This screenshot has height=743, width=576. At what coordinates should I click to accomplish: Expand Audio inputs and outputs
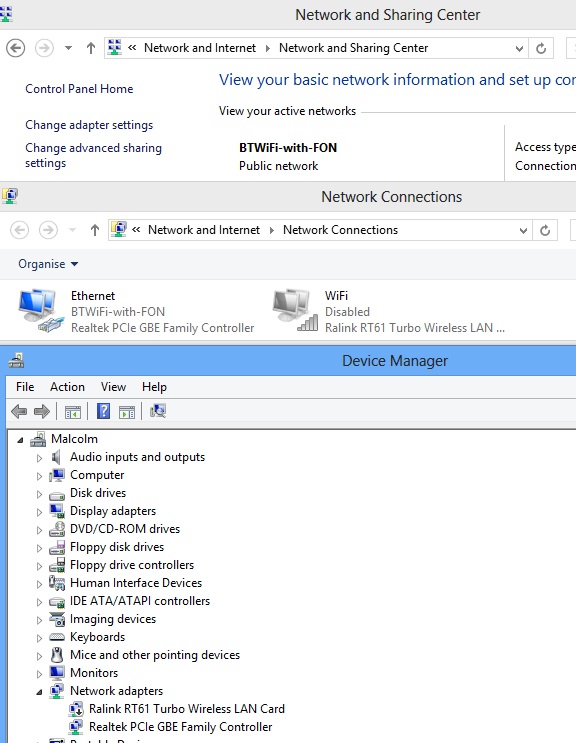tap(39, 458)
